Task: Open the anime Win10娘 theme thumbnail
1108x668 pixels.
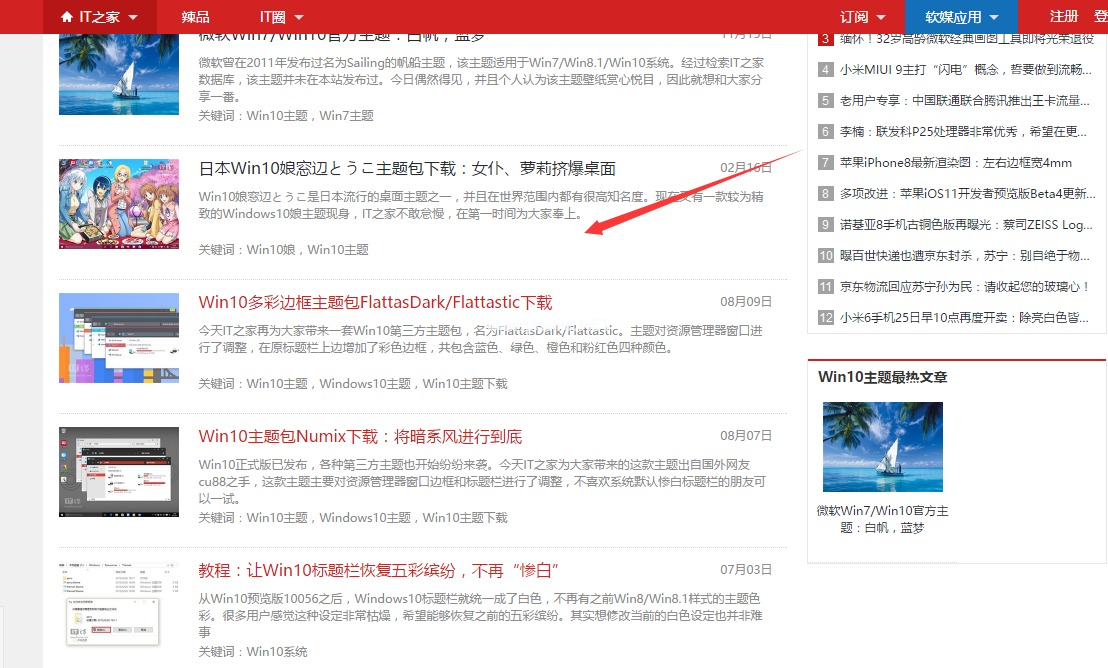Action: coord(119,203)
